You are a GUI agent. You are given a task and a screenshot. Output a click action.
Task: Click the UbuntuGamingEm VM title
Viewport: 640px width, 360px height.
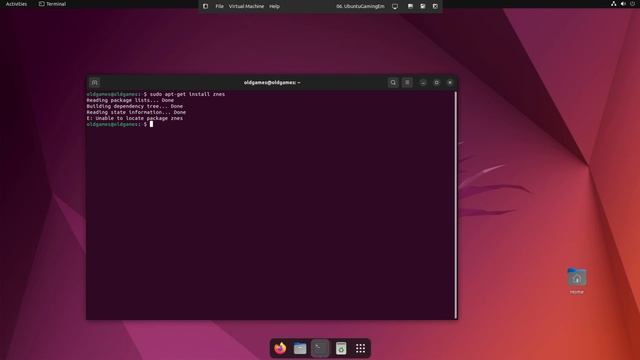(x=360, y=6)
